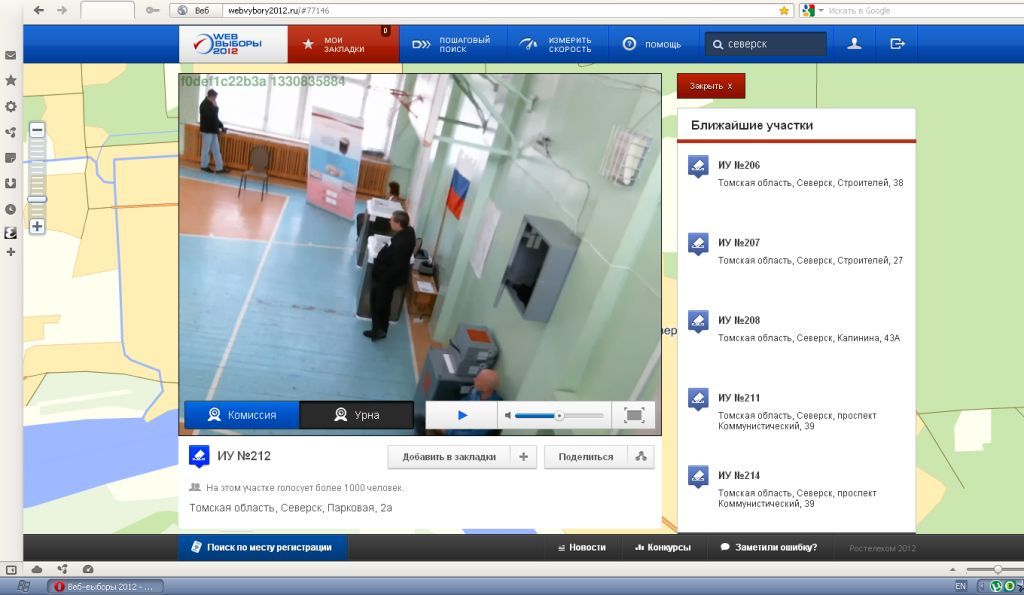
Task: Switch the camera view to Урна
Action: point(357,415)
